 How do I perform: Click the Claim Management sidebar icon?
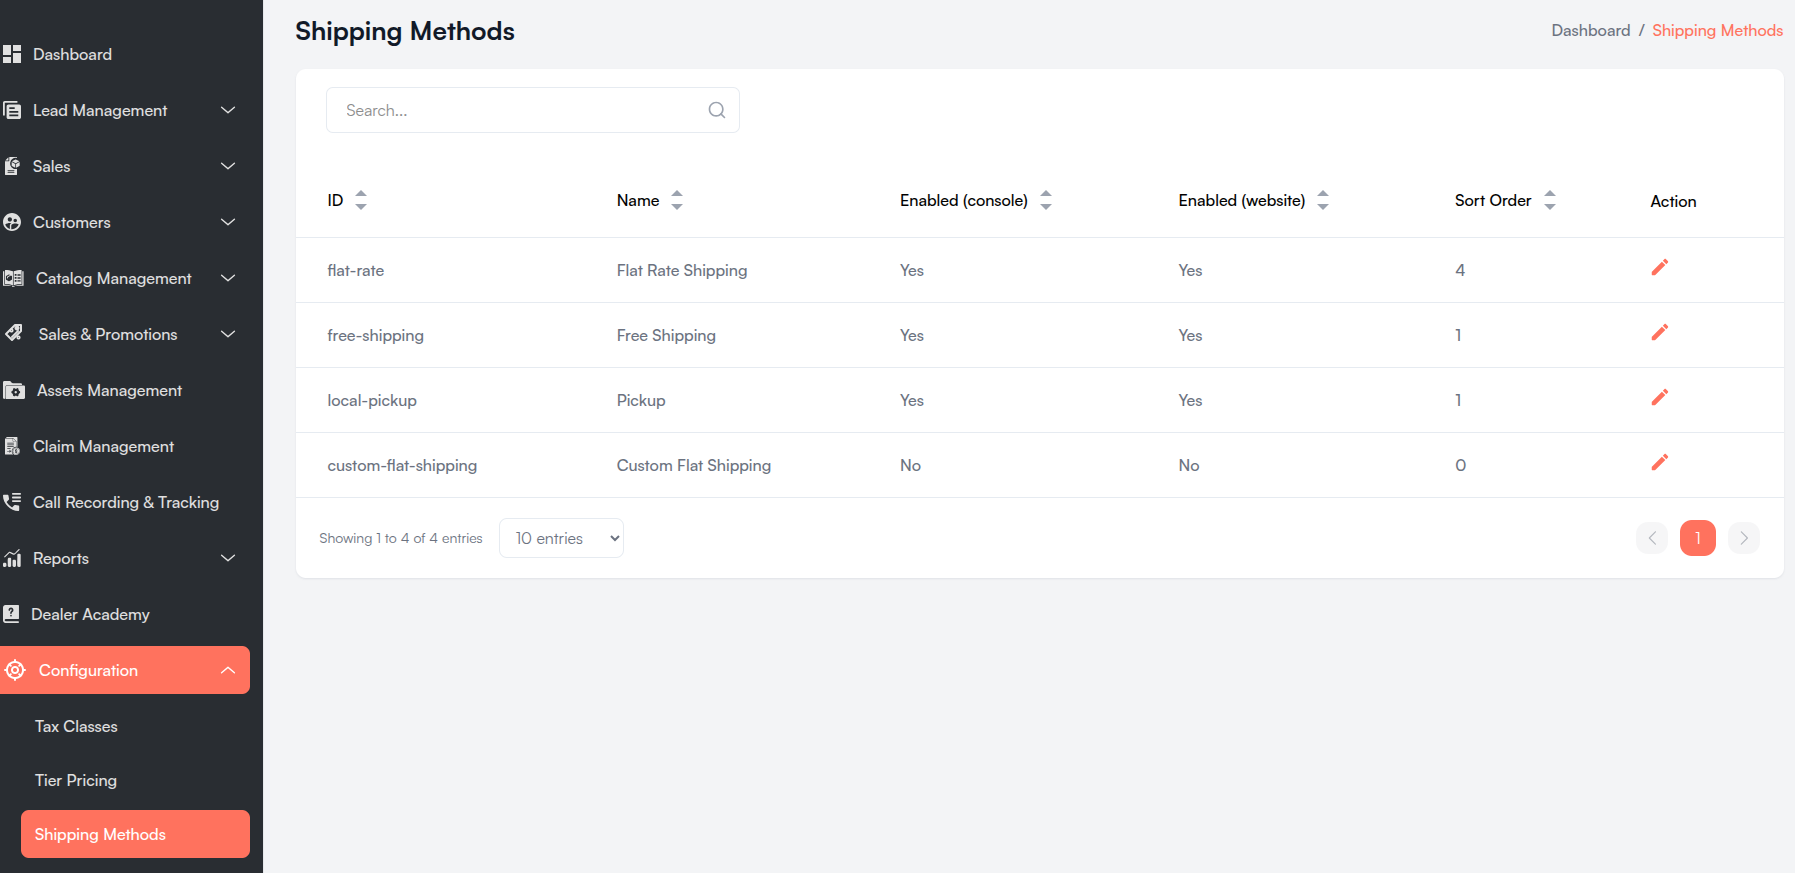(12, 446)
